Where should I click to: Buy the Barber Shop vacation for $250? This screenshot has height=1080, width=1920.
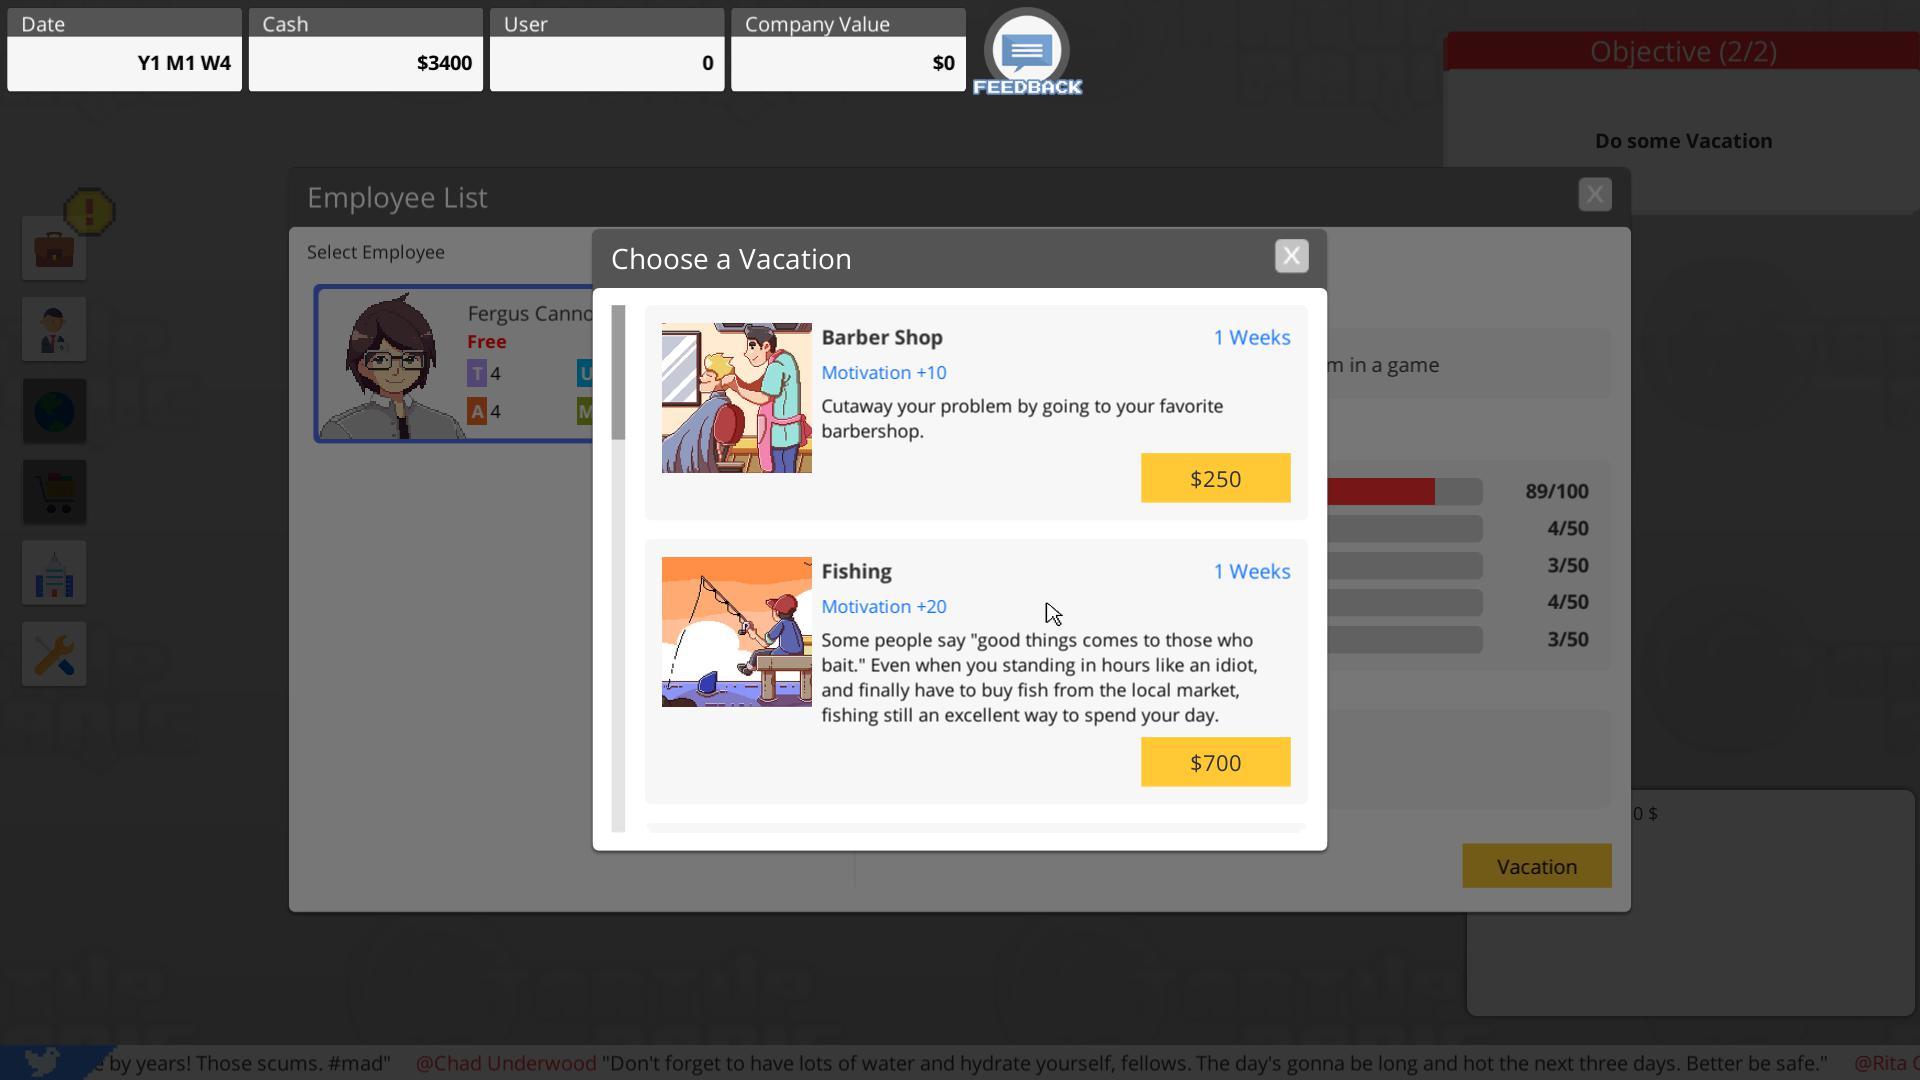(x=1215, y=478)
